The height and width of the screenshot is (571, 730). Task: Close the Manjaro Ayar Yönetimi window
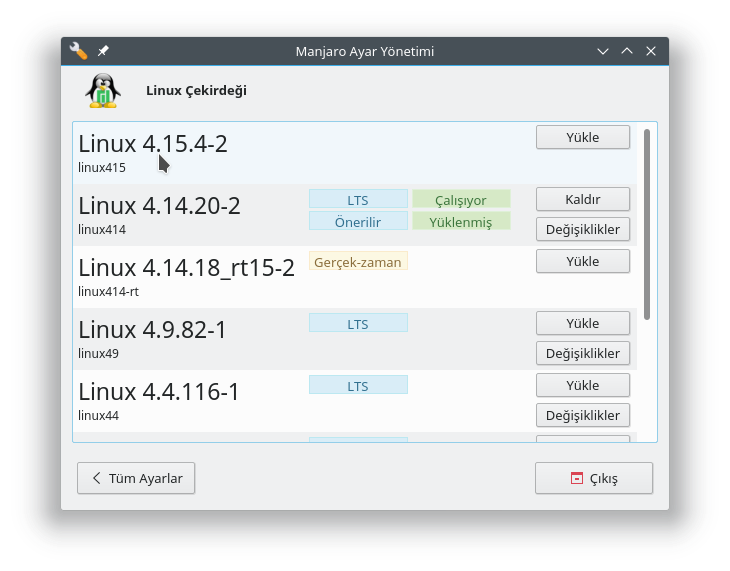pyautogui.click(x=651, y=51)
